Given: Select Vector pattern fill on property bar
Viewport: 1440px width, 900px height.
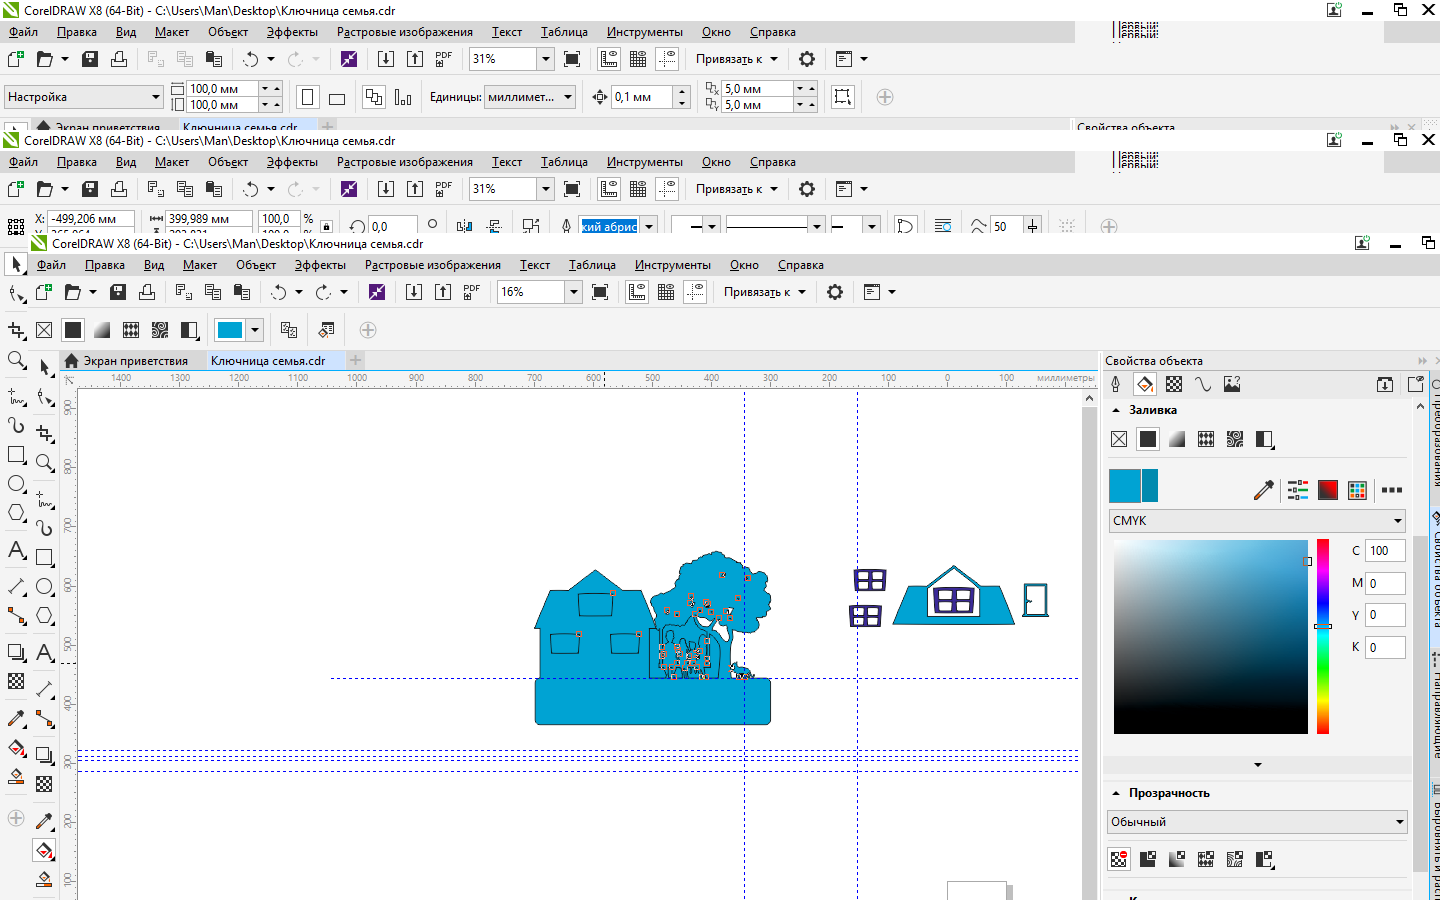Looking at the screenshot, I should coord(131,330).
